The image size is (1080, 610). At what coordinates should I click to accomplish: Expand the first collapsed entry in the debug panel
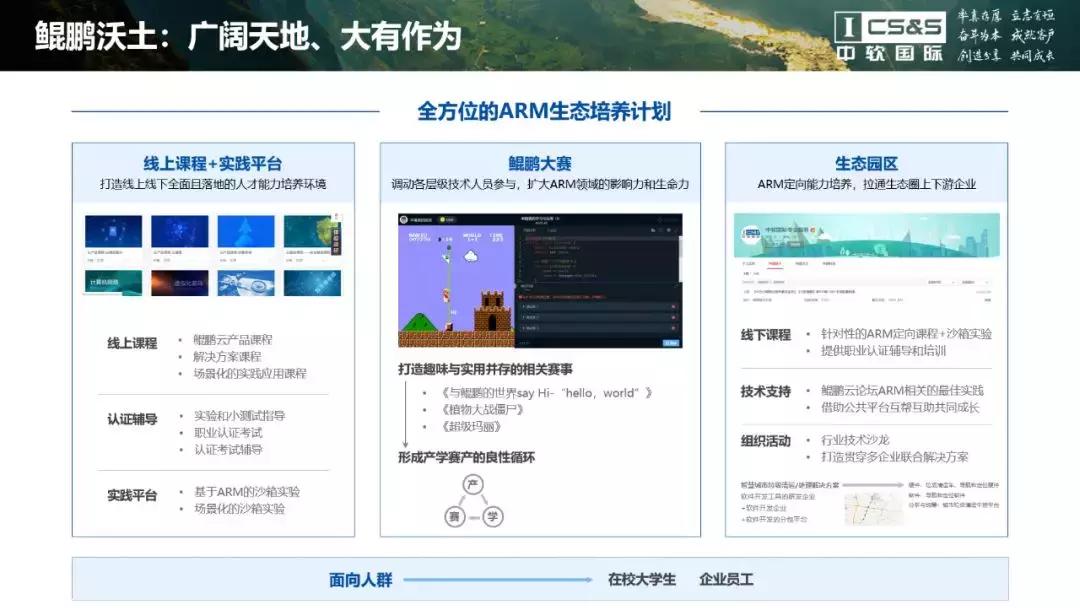(523, 306)
